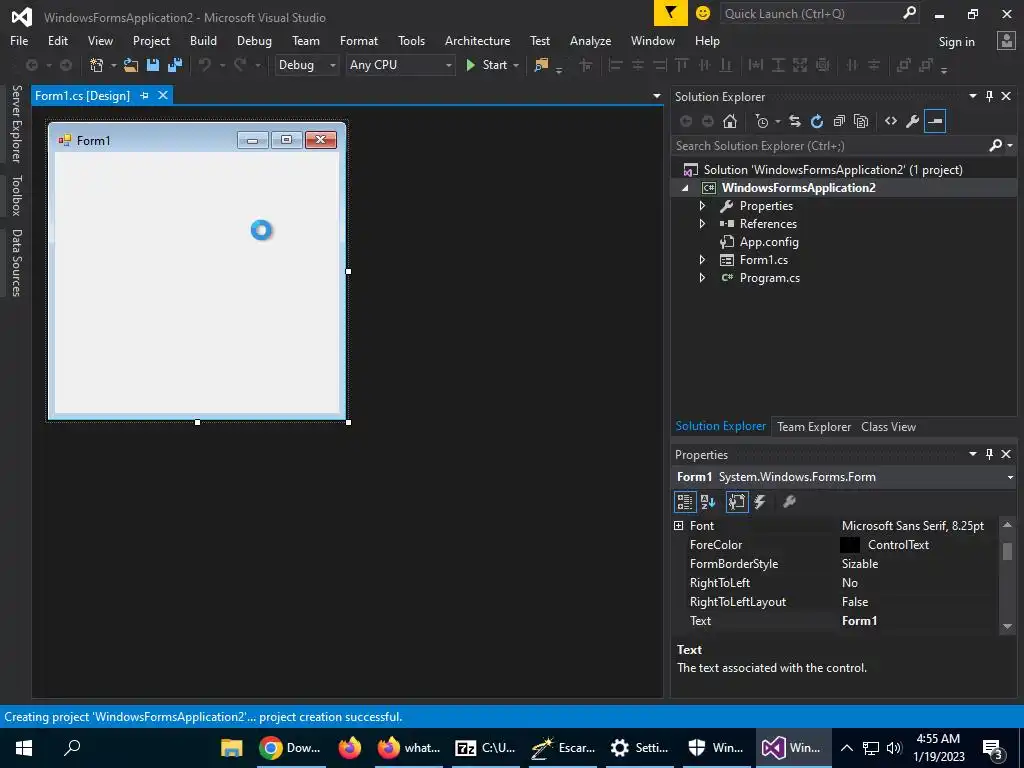This screenshot has width=1024, height=768.
Task: Open the Toolbox side tab
Action: 16,195
